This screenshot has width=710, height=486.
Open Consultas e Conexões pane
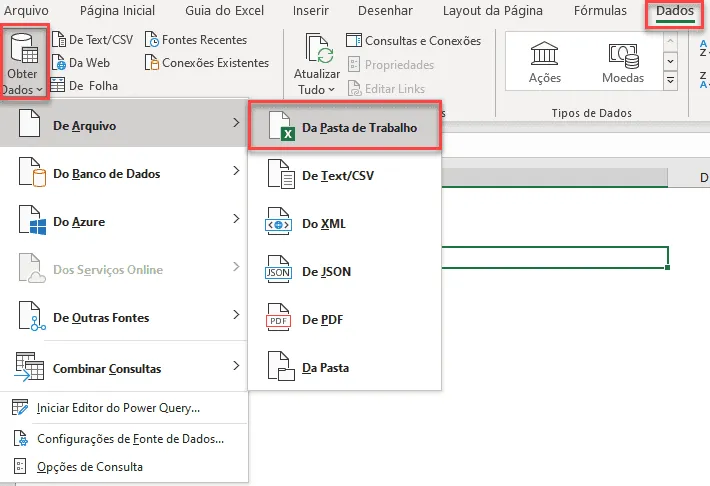coord(413,41)
